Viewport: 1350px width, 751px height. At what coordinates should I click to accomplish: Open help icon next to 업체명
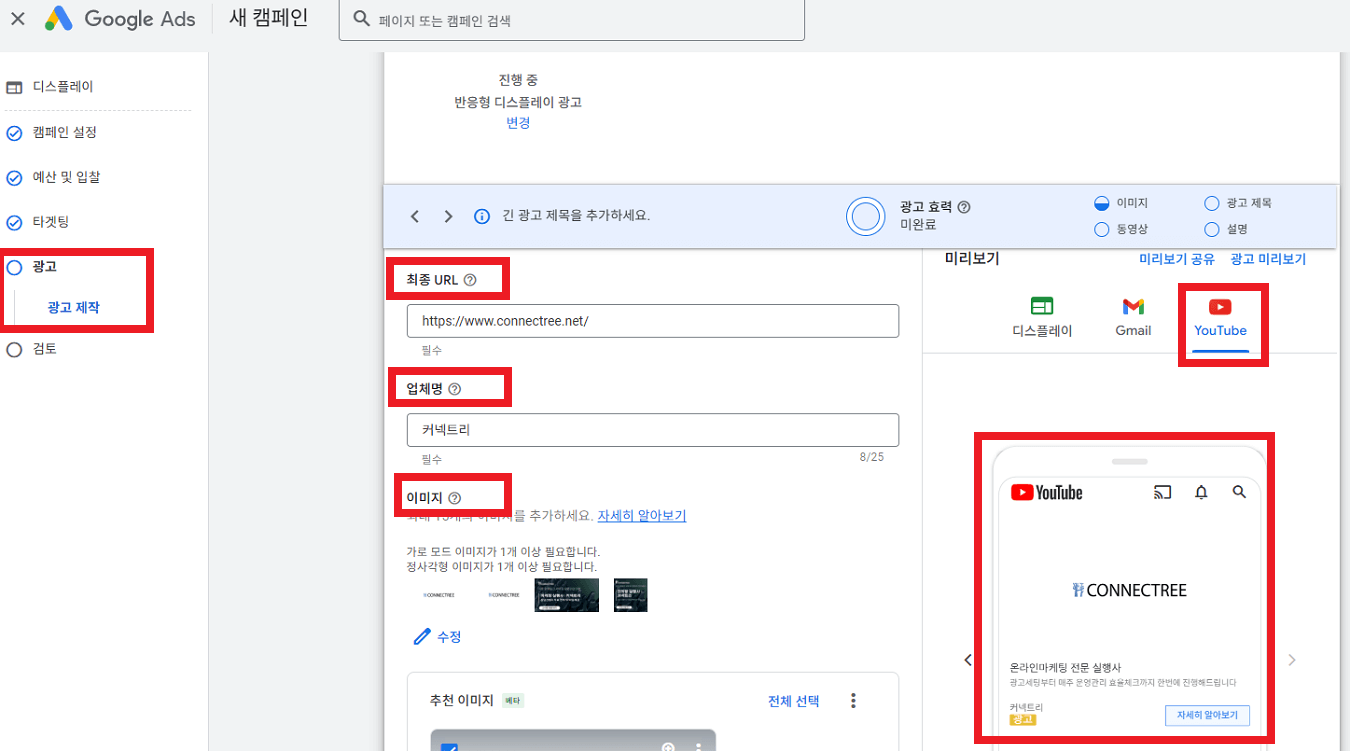pos(455,389)
